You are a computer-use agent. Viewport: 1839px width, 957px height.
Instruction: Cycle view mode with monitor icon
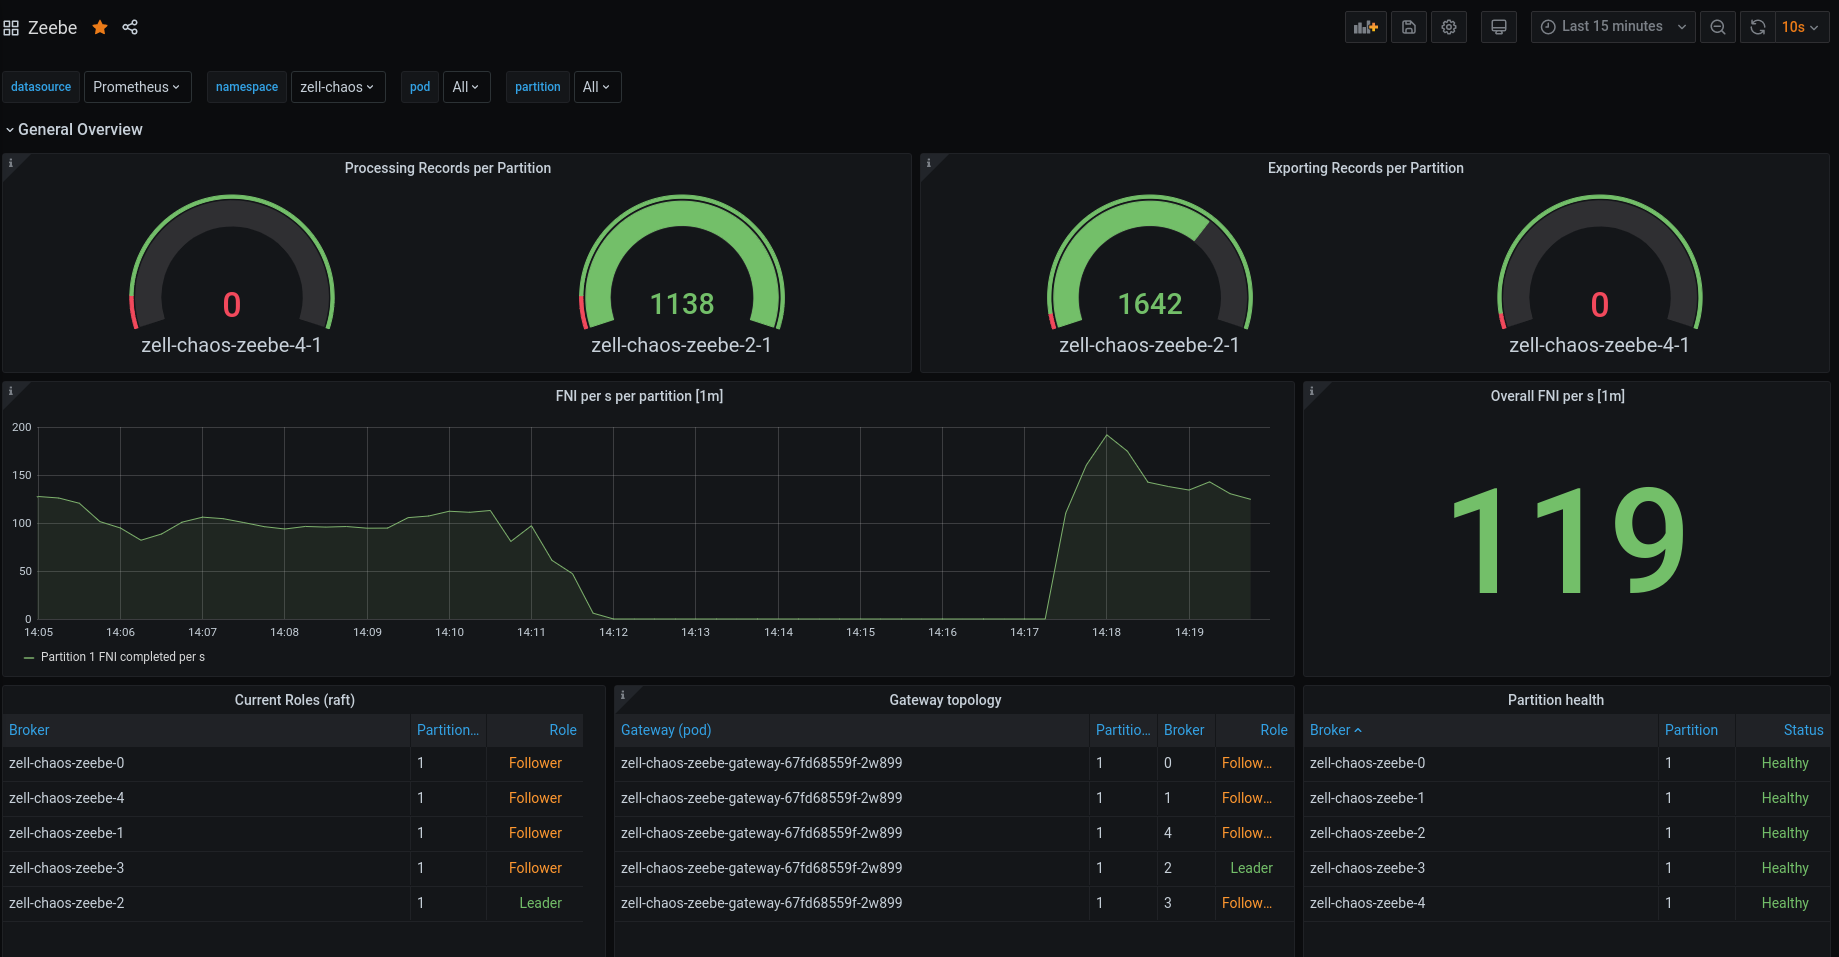1498,27
